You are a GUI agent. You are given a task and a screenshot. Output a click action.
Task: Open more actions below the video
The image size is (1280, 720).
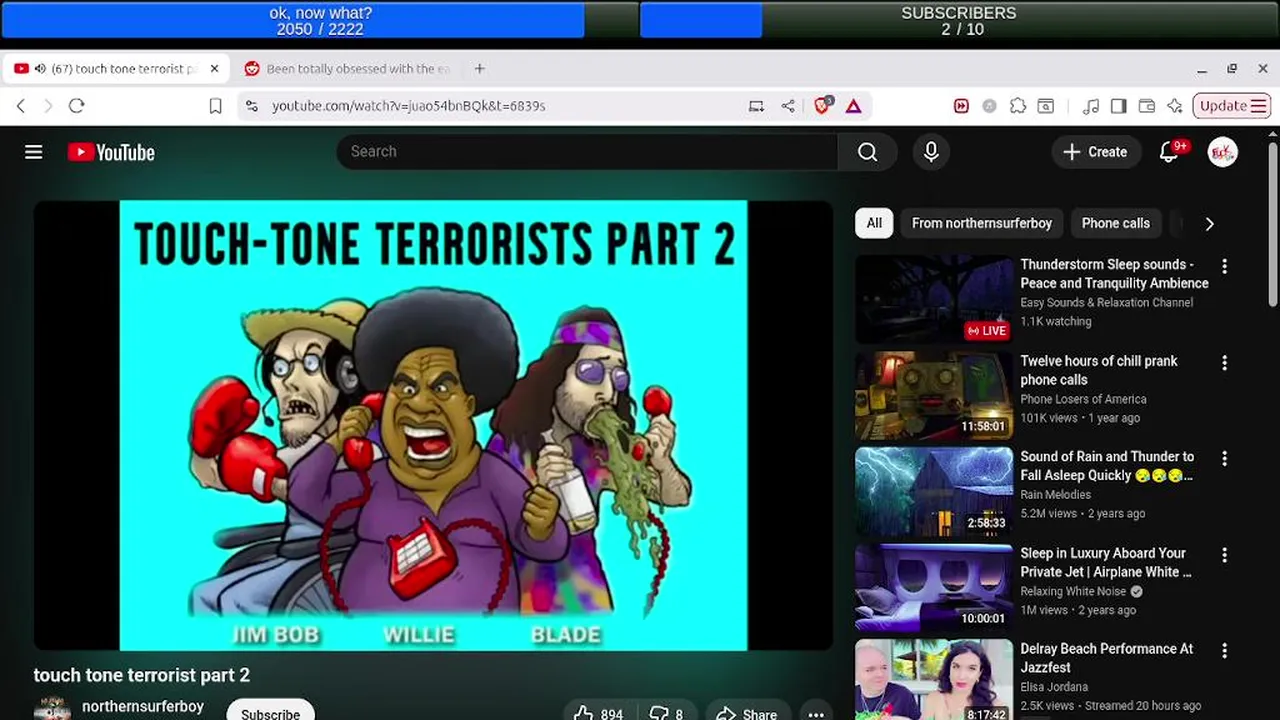point(816,714)
